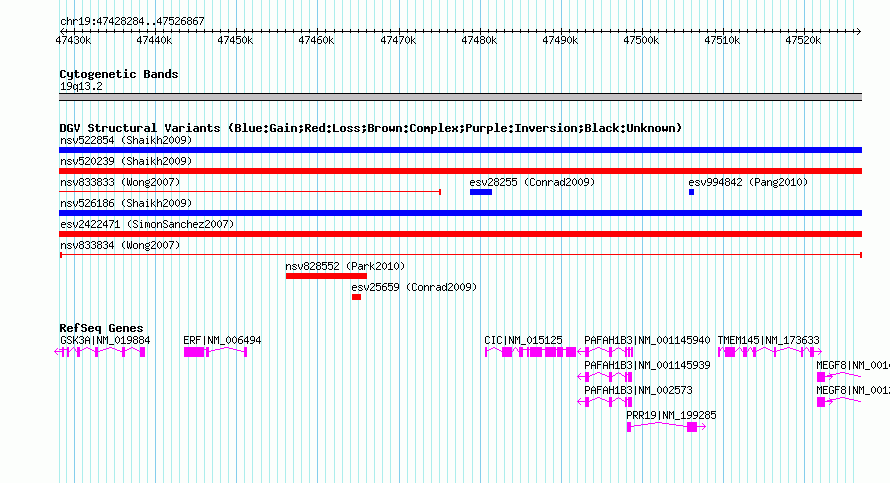Click the left arrow of the coordinate ruler
Image resolution: width=890 pixels, height=483 pixels.
(x=63, y=31)
